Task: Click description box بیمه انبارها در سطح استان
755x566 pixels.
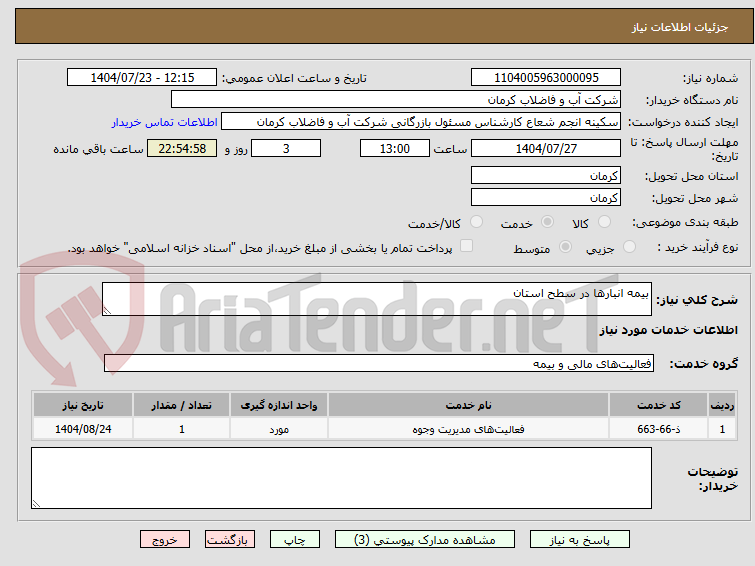Action: [x=377, y=299]
